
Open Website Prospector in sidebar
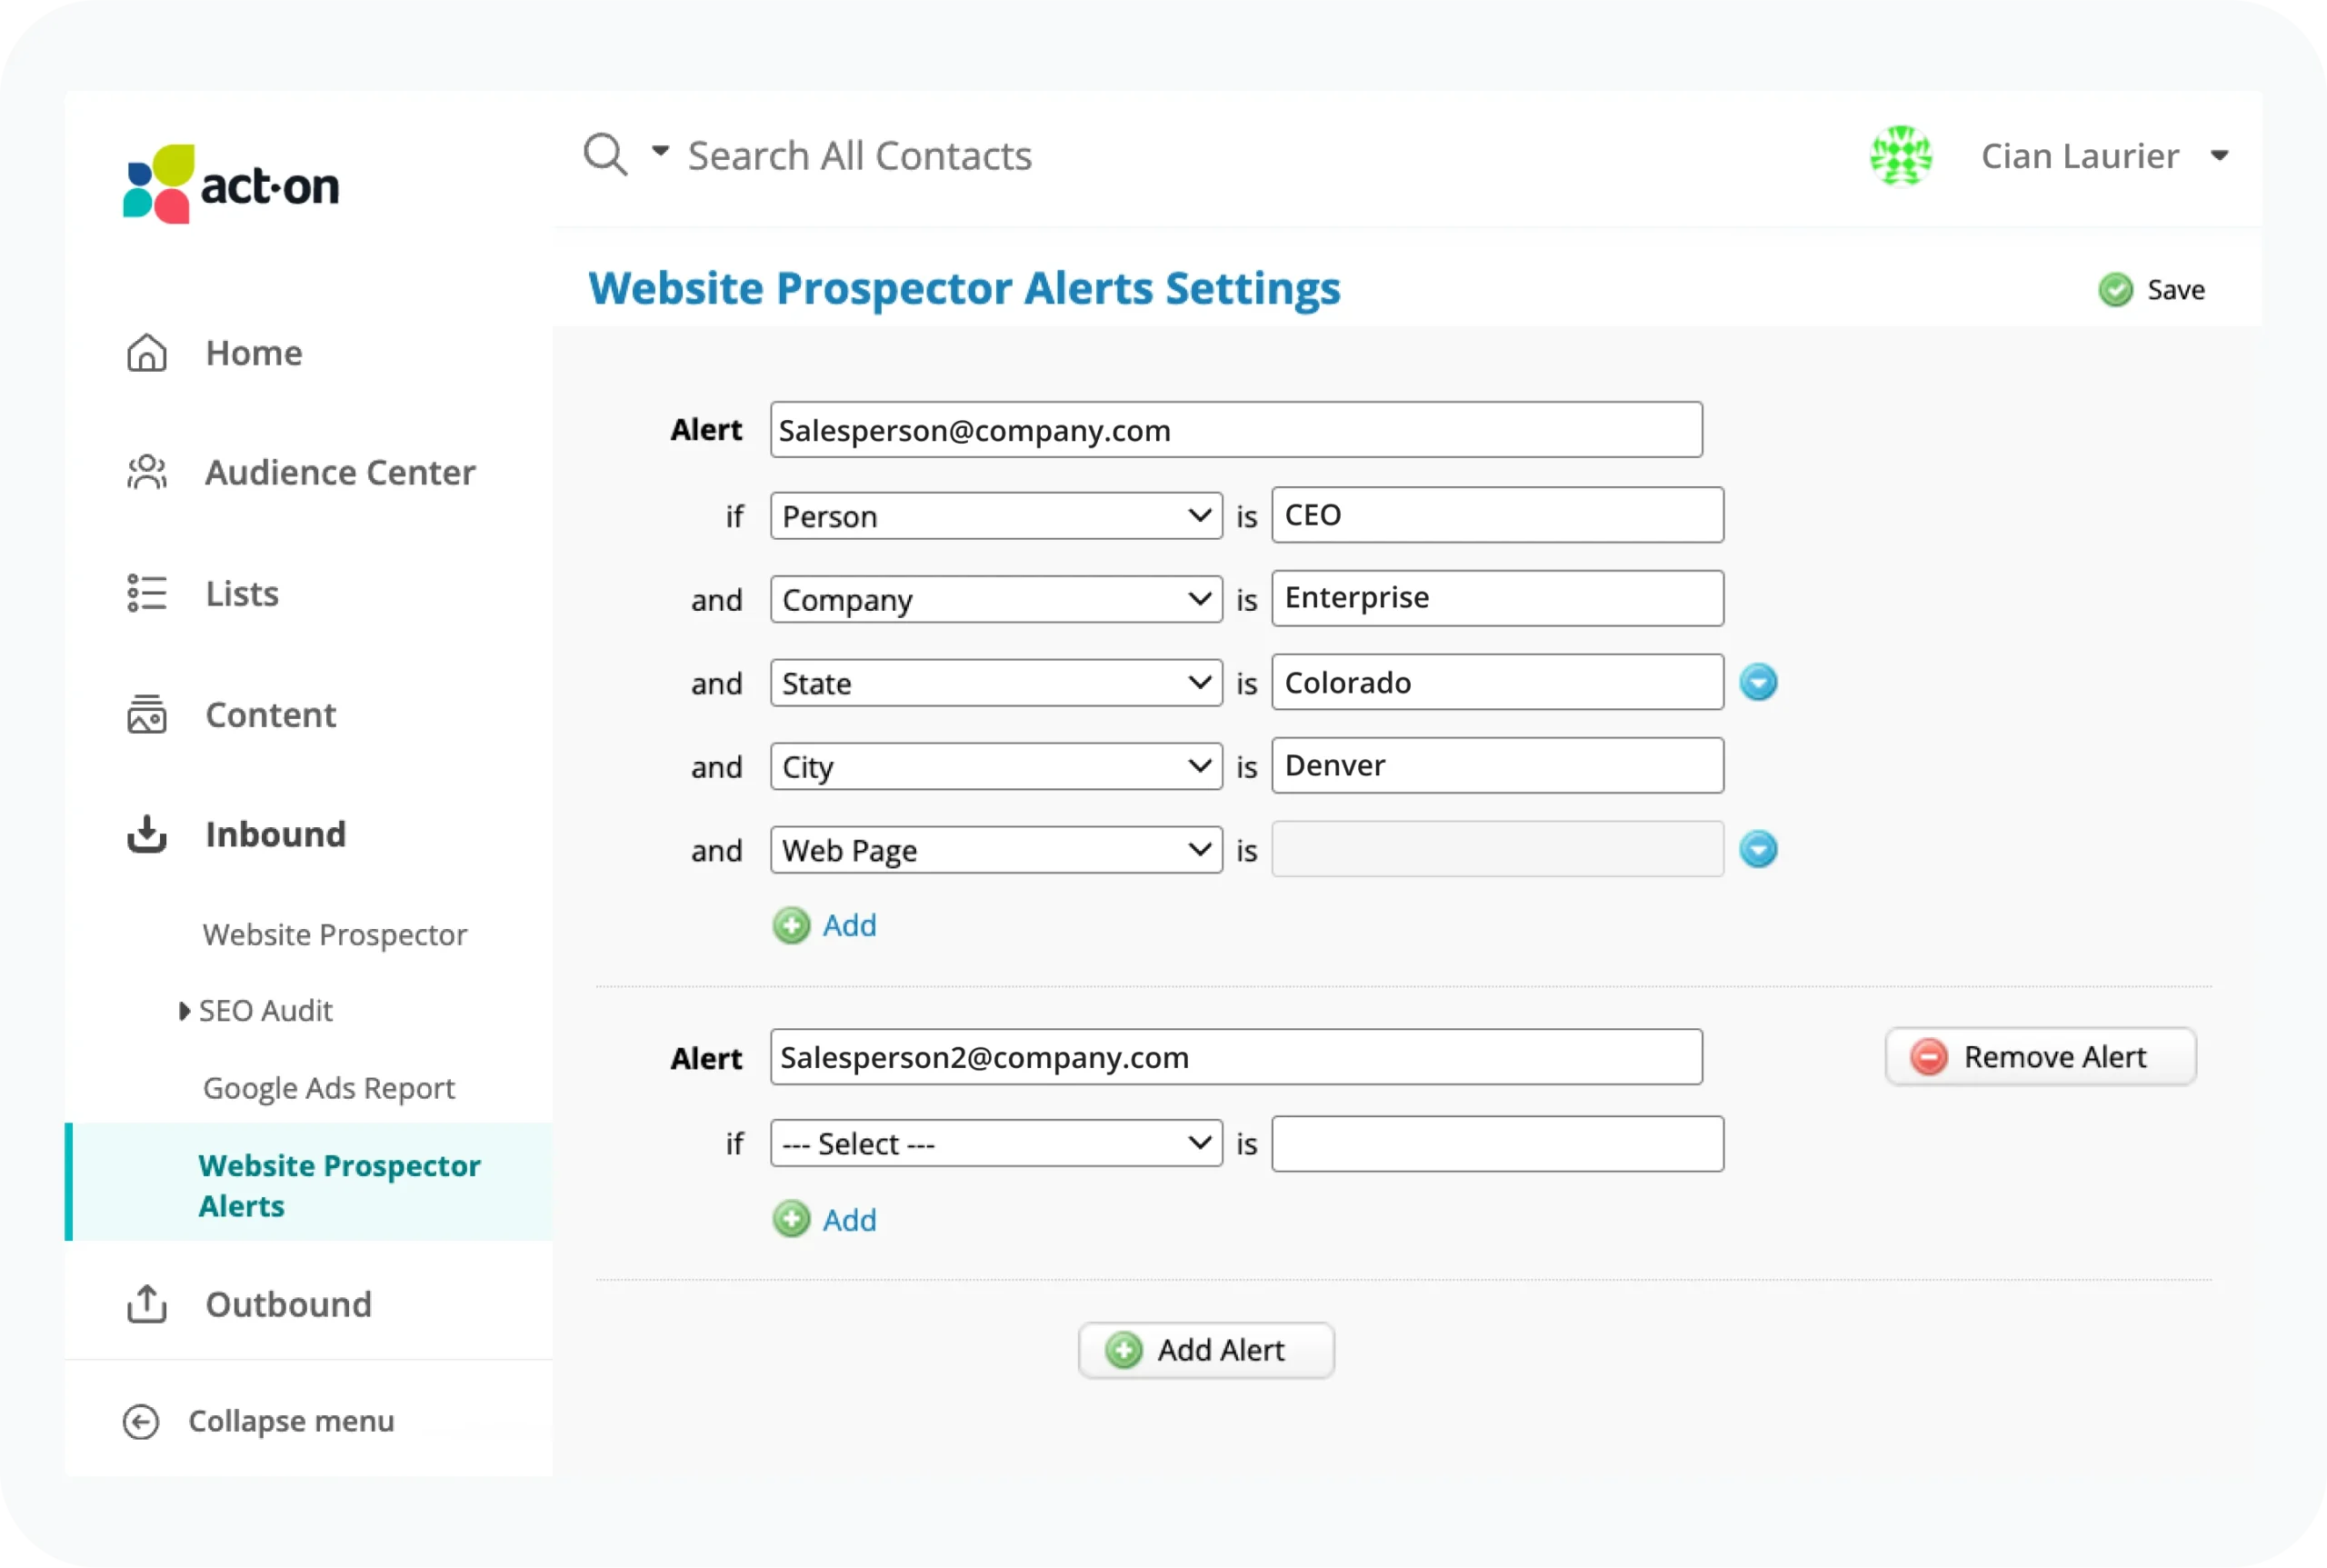point(334,935)
